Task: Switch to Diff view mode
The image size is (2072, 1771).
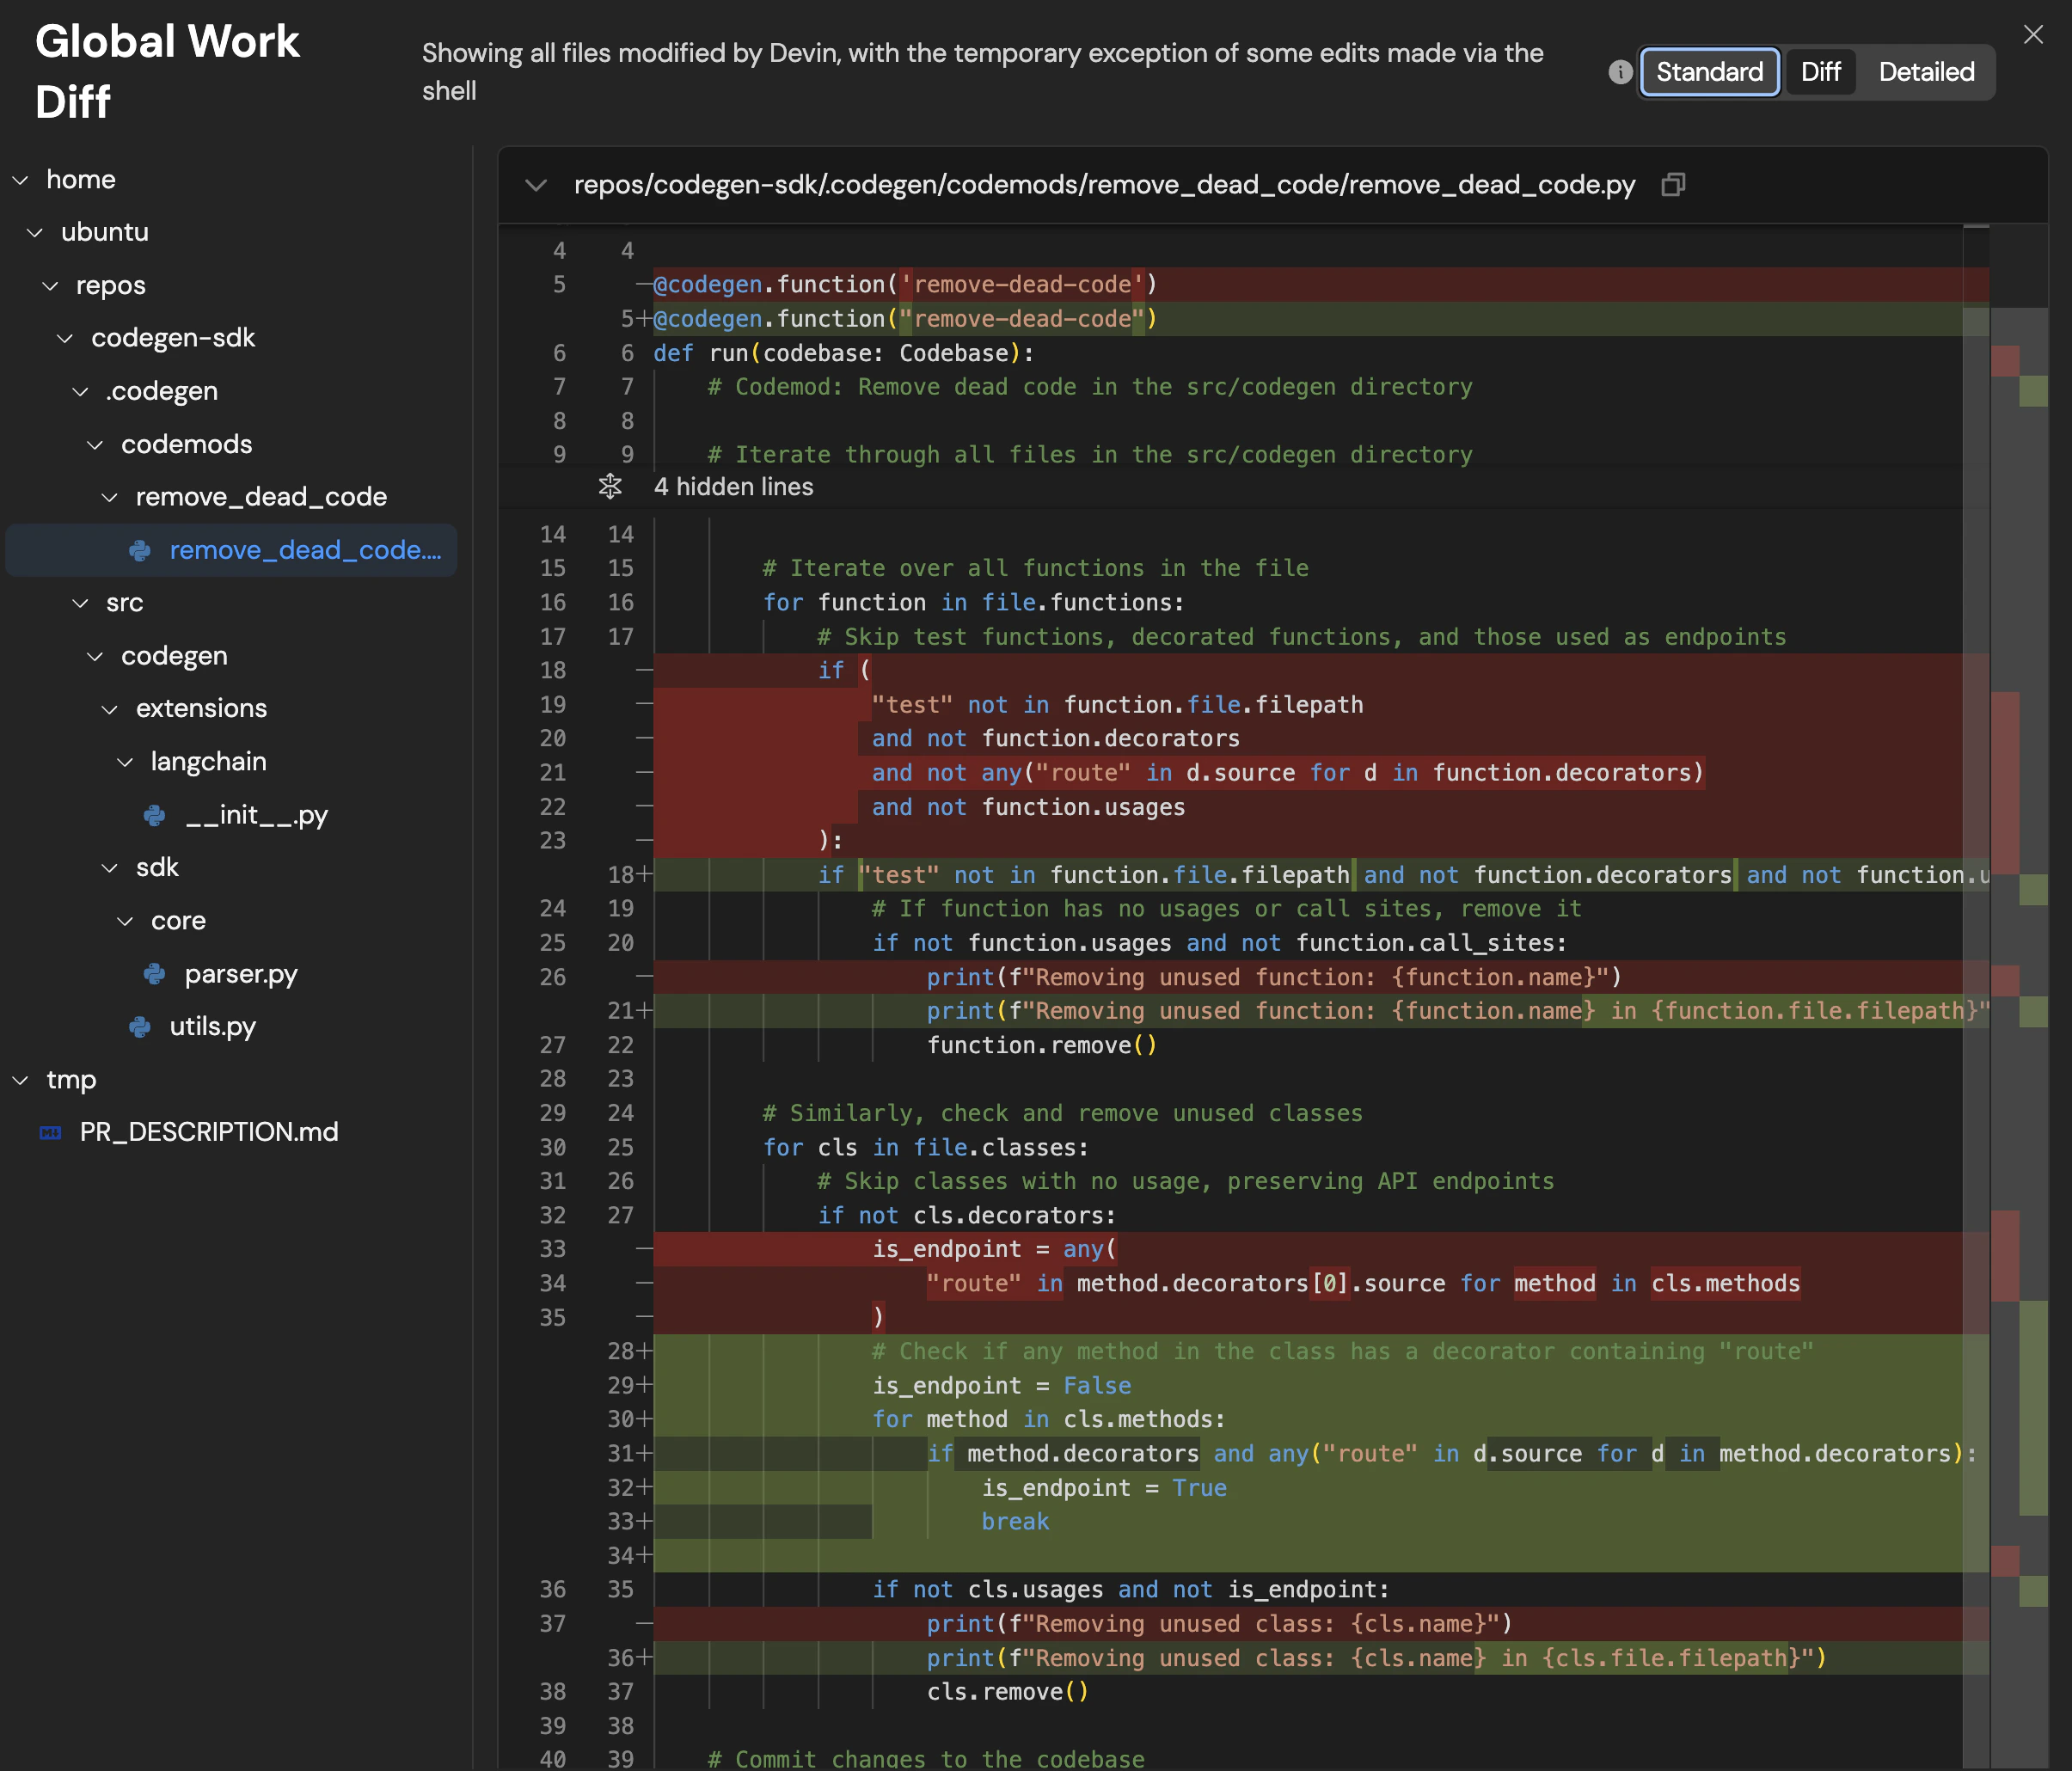Action: tap(1820, 72)
